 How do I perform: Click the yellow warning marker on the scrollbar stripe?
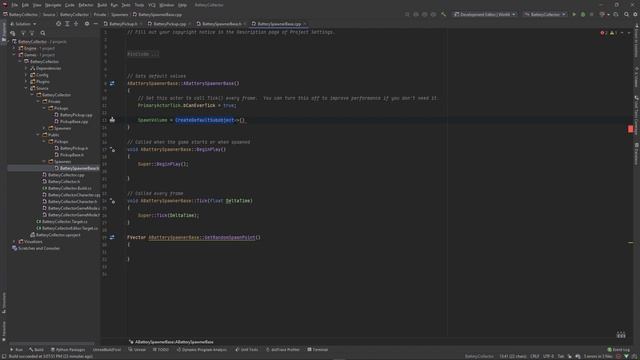tap(631, 243)
